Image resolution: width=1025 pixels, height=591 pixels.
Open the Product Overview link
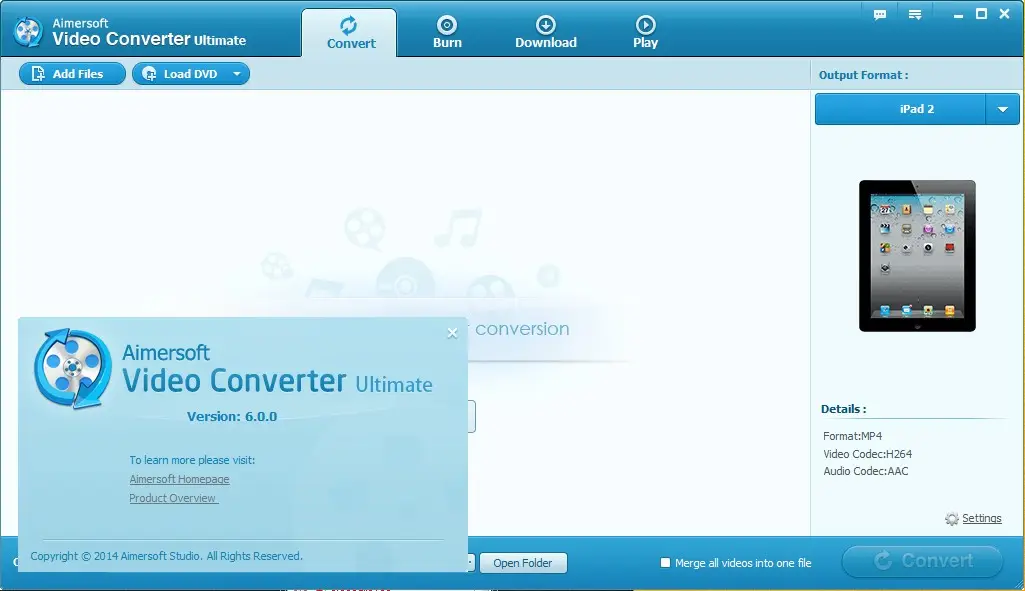(x=173, y=498)
